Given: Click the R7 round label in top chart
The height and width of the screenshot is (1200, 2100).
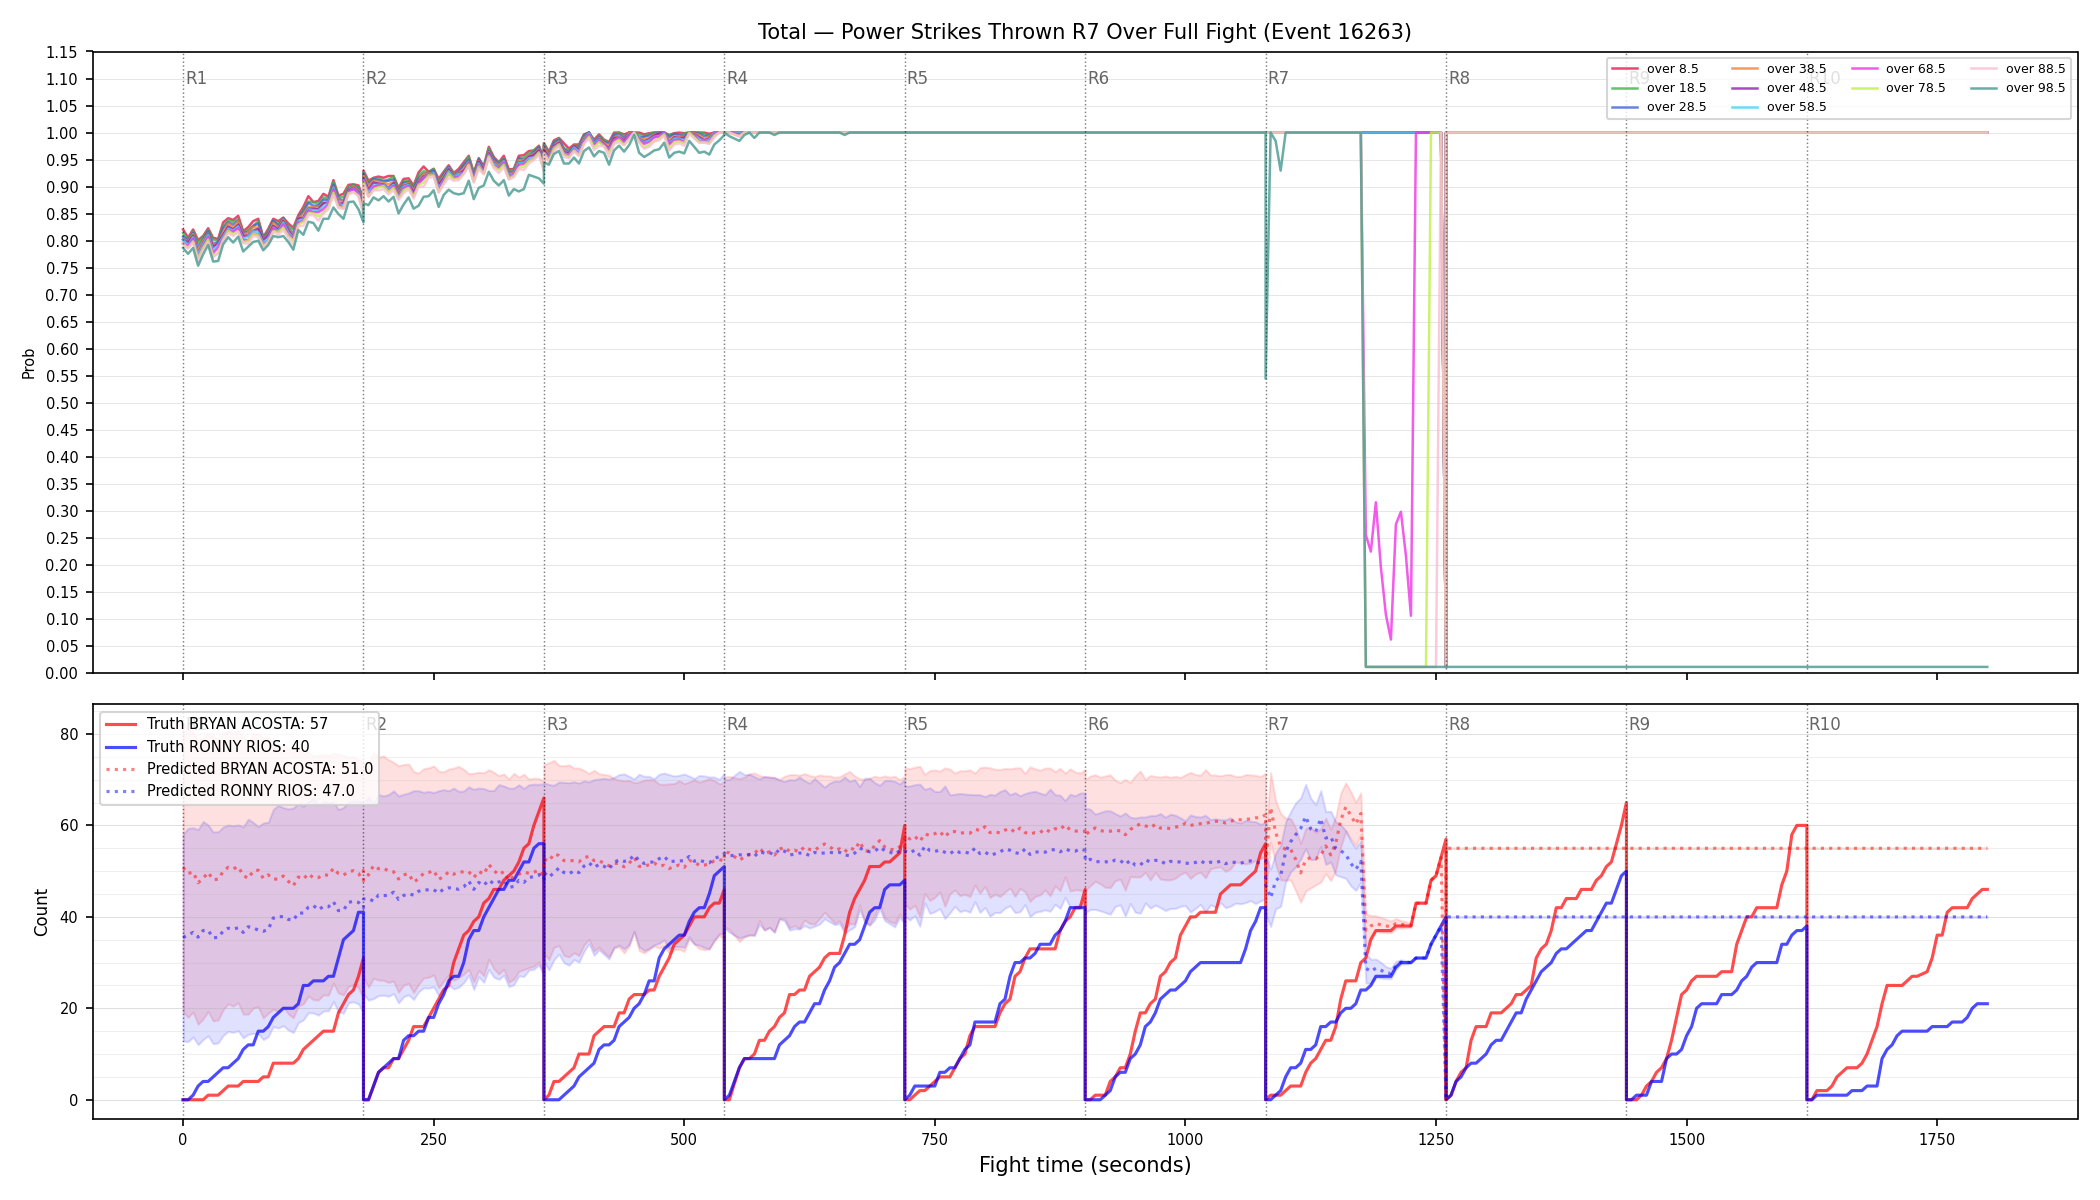Looking at the screenshot, I should point(1278,78).
